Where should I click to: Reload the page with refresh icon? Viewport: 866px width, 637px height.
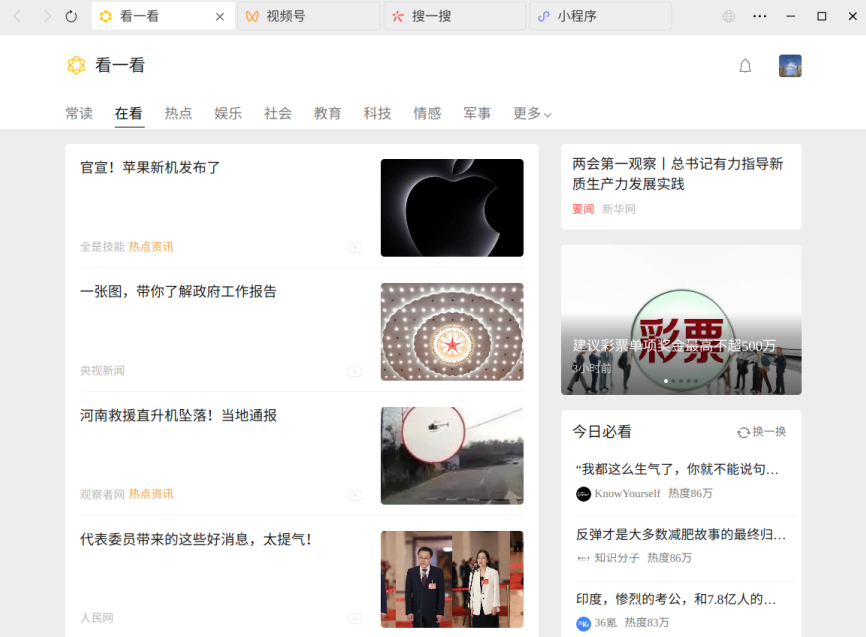point(71,17)
